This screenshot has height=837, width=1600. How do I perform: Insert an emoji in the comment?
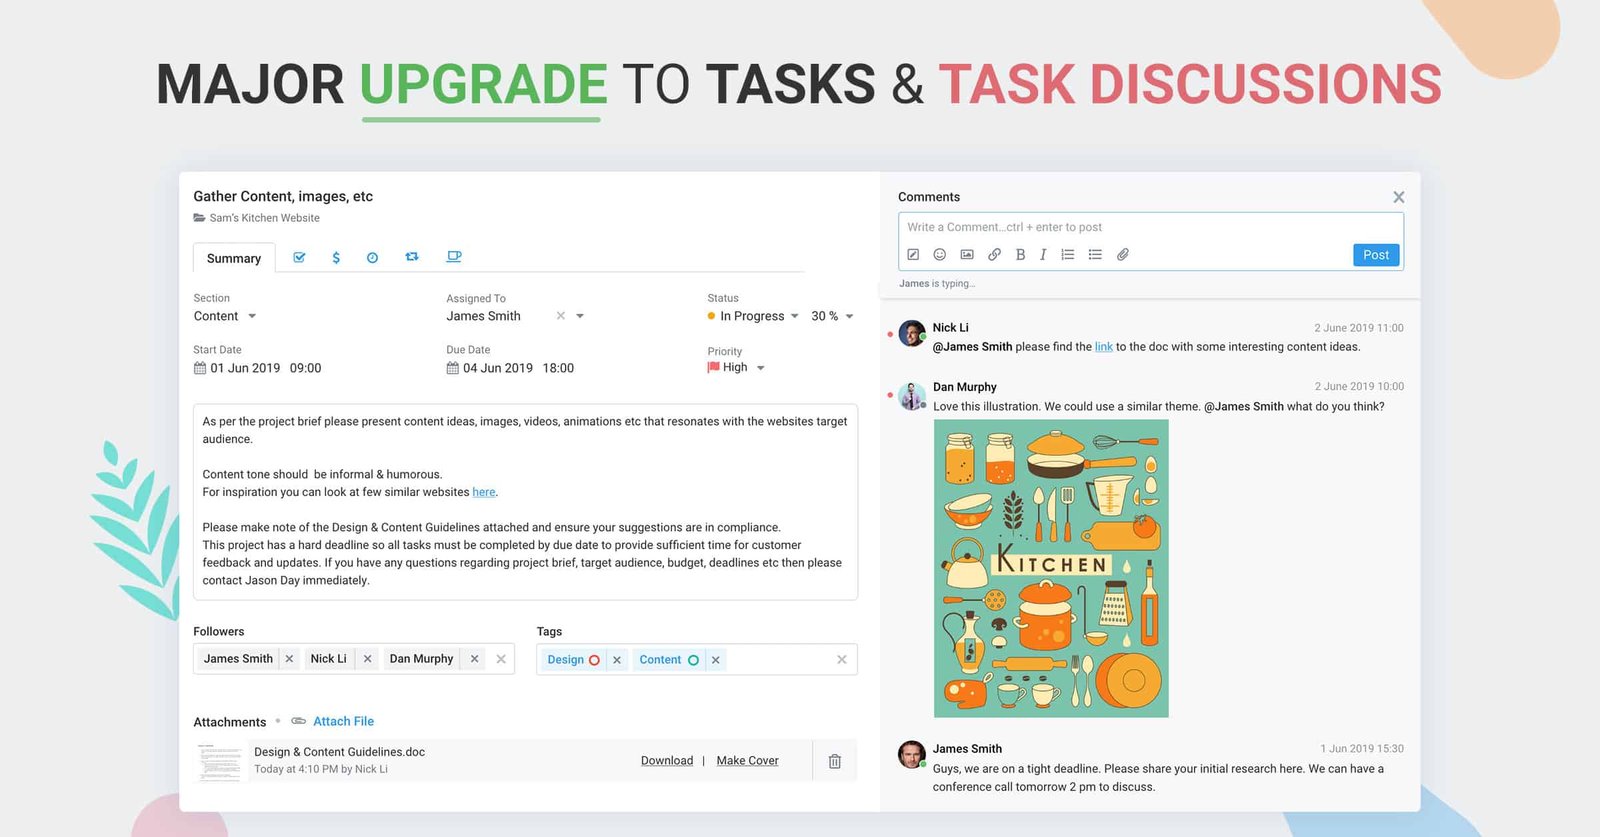(939, 255)
